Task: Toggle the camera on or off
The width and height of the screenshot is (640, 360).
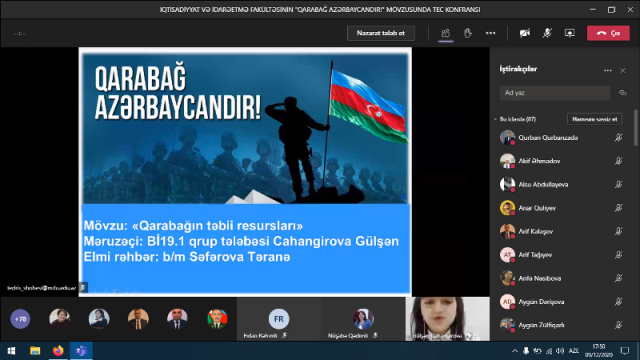Action: click(524, 33)
